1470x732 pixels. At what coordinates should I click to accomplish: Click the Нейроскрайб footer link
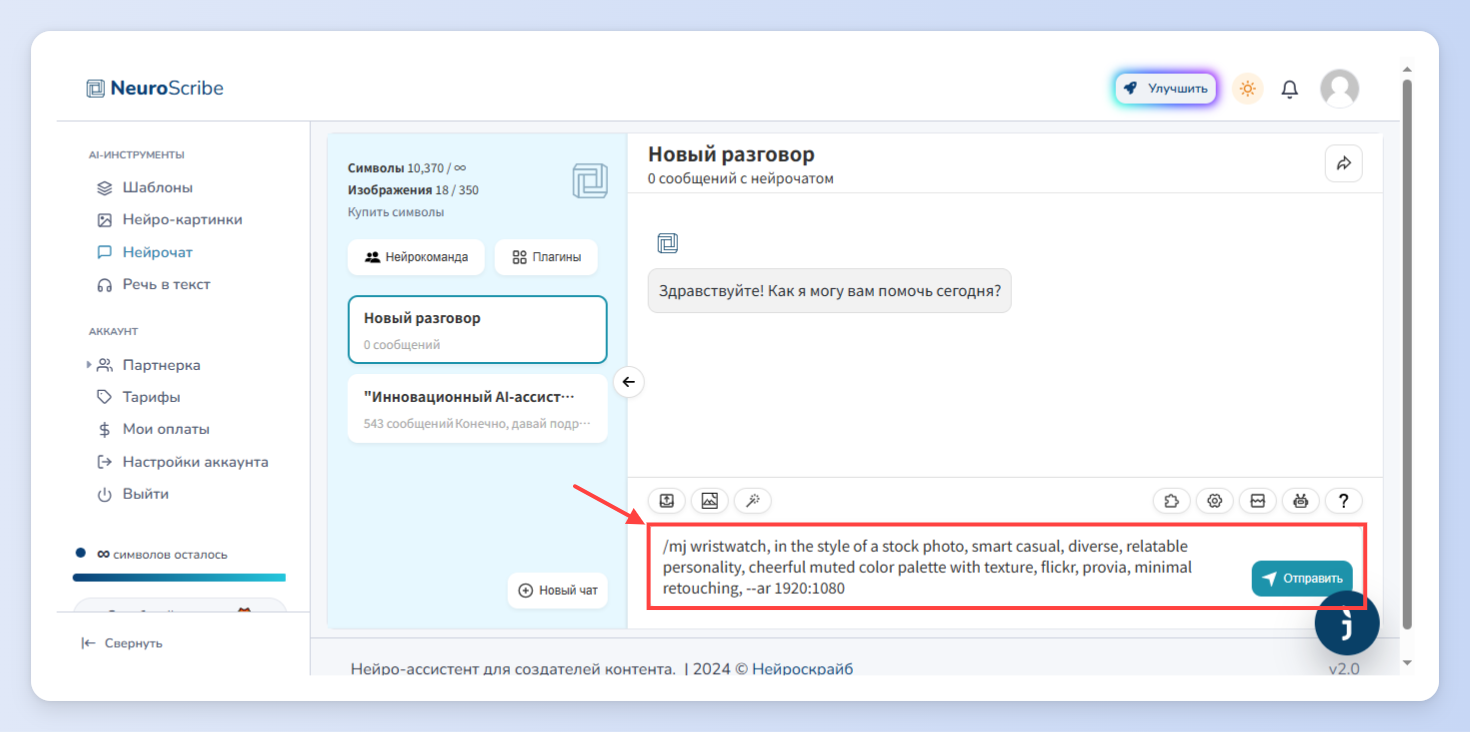coord(802,669)
